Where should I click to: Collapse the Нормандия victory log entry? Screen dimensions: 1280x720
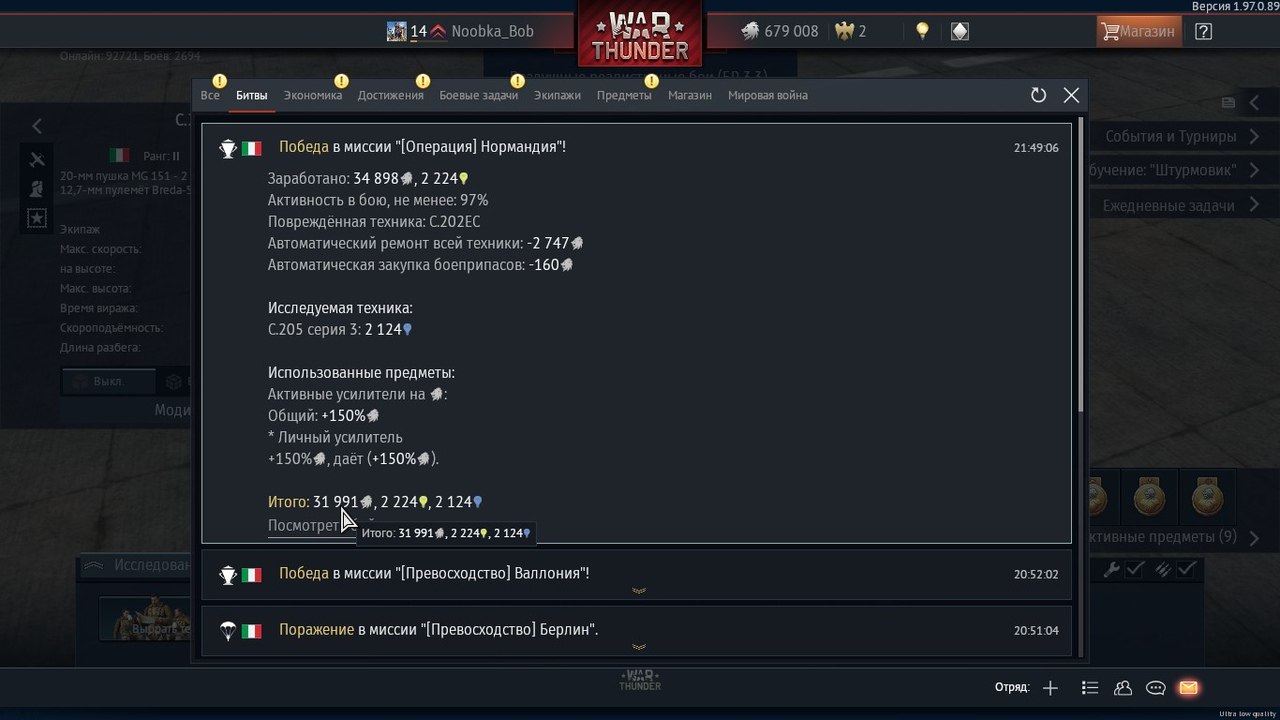pyautogui.click(x=636, y=147)
